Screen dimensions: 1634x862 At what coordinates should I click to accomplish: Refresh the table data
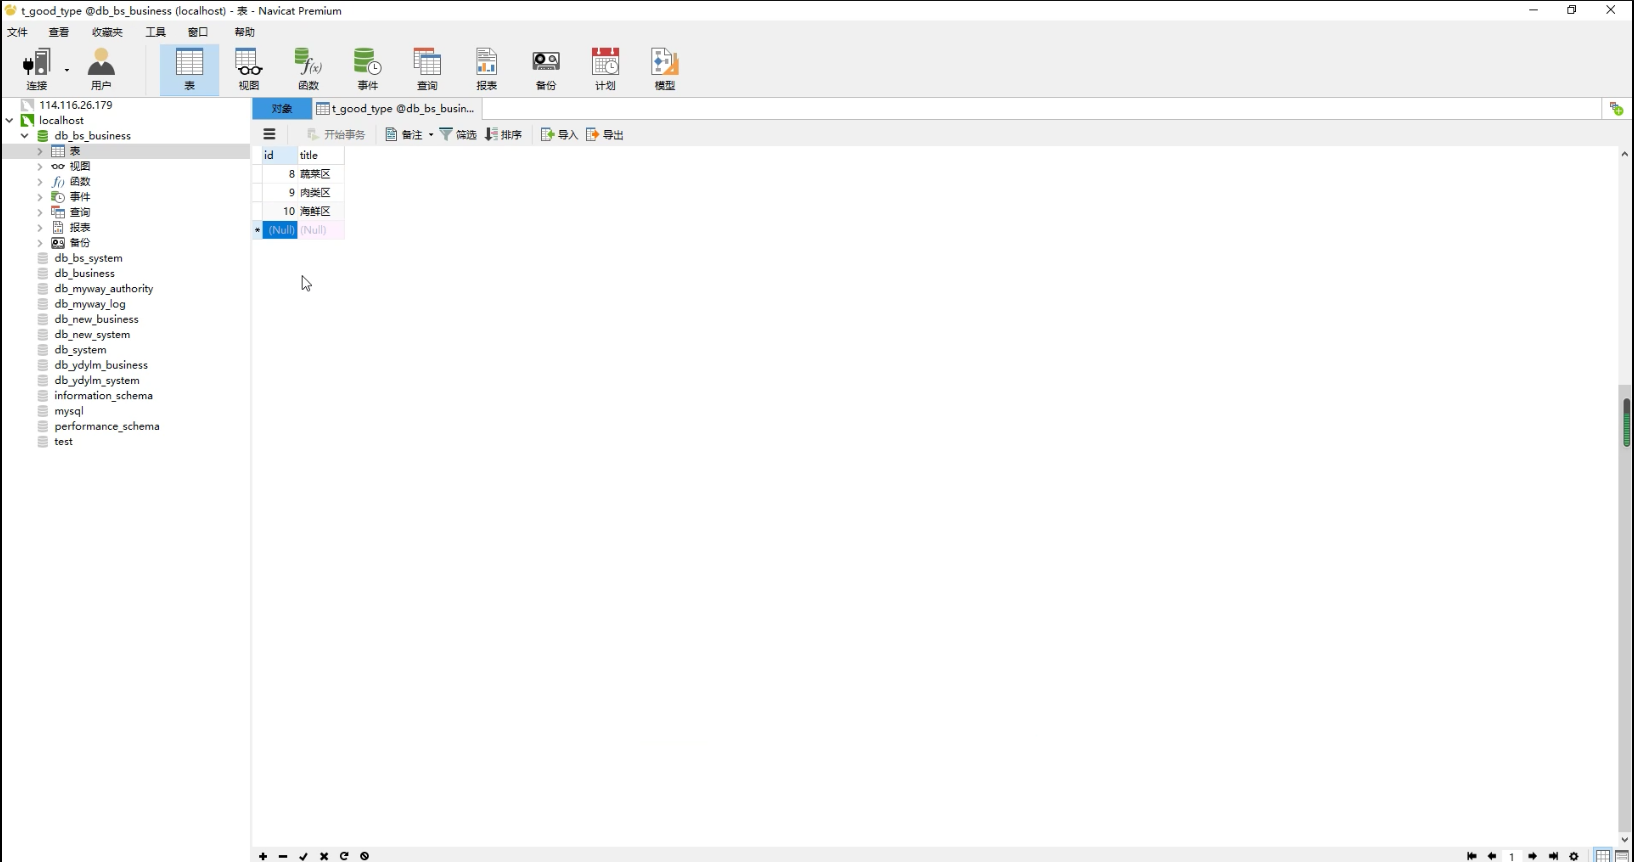tap(344, 856)
